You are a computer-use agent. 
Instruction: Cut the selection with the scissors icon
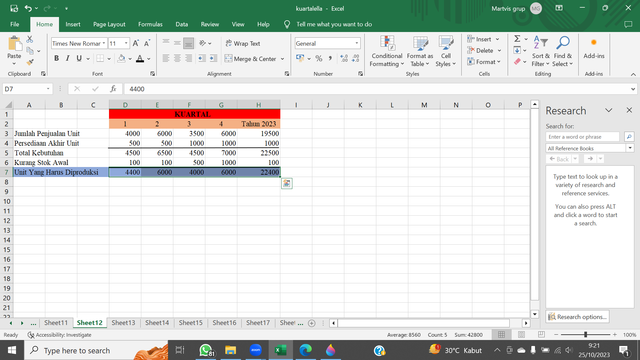coord(30,40)
